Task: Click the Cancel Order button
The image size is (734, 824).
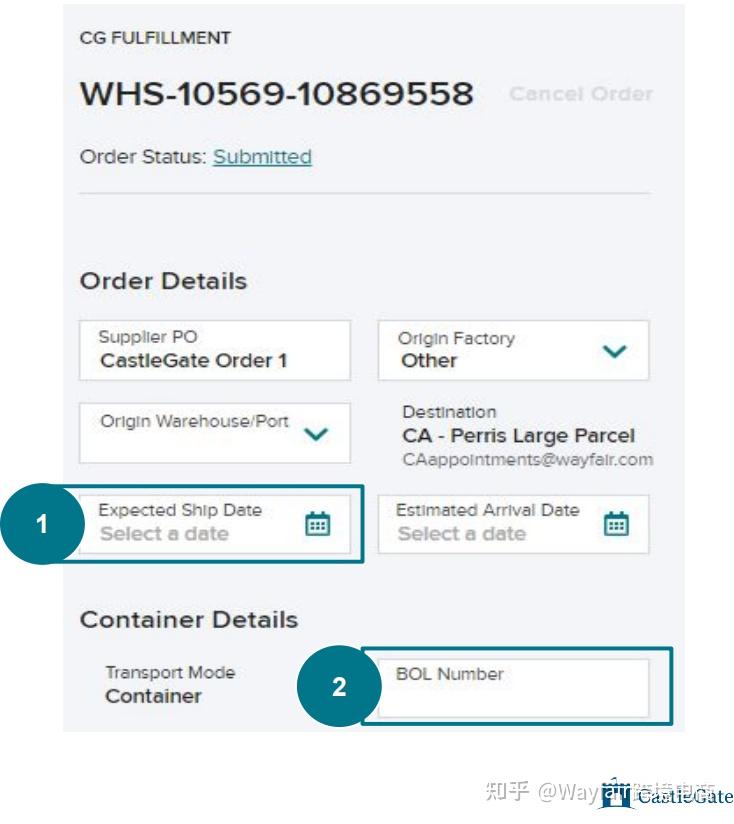Action: point(580,94)
